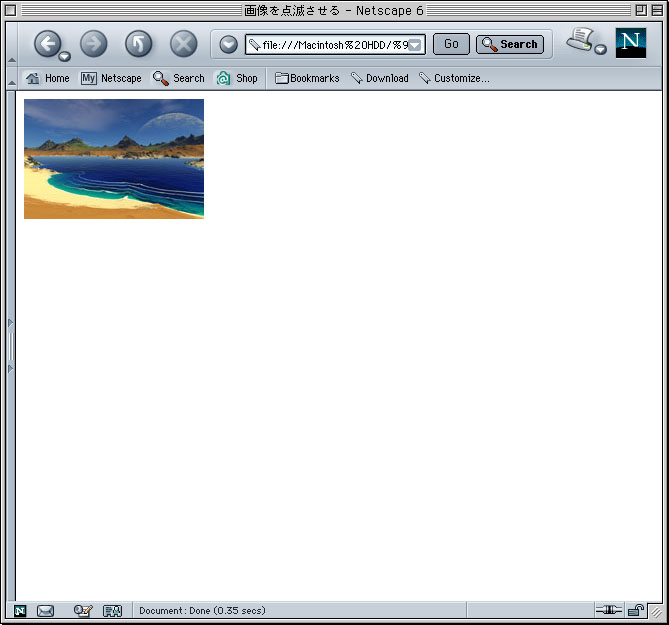Image resolution: width=669 pixels, height=625 pixels.
Task: Click the window zoom box
Action: [641, 10]
